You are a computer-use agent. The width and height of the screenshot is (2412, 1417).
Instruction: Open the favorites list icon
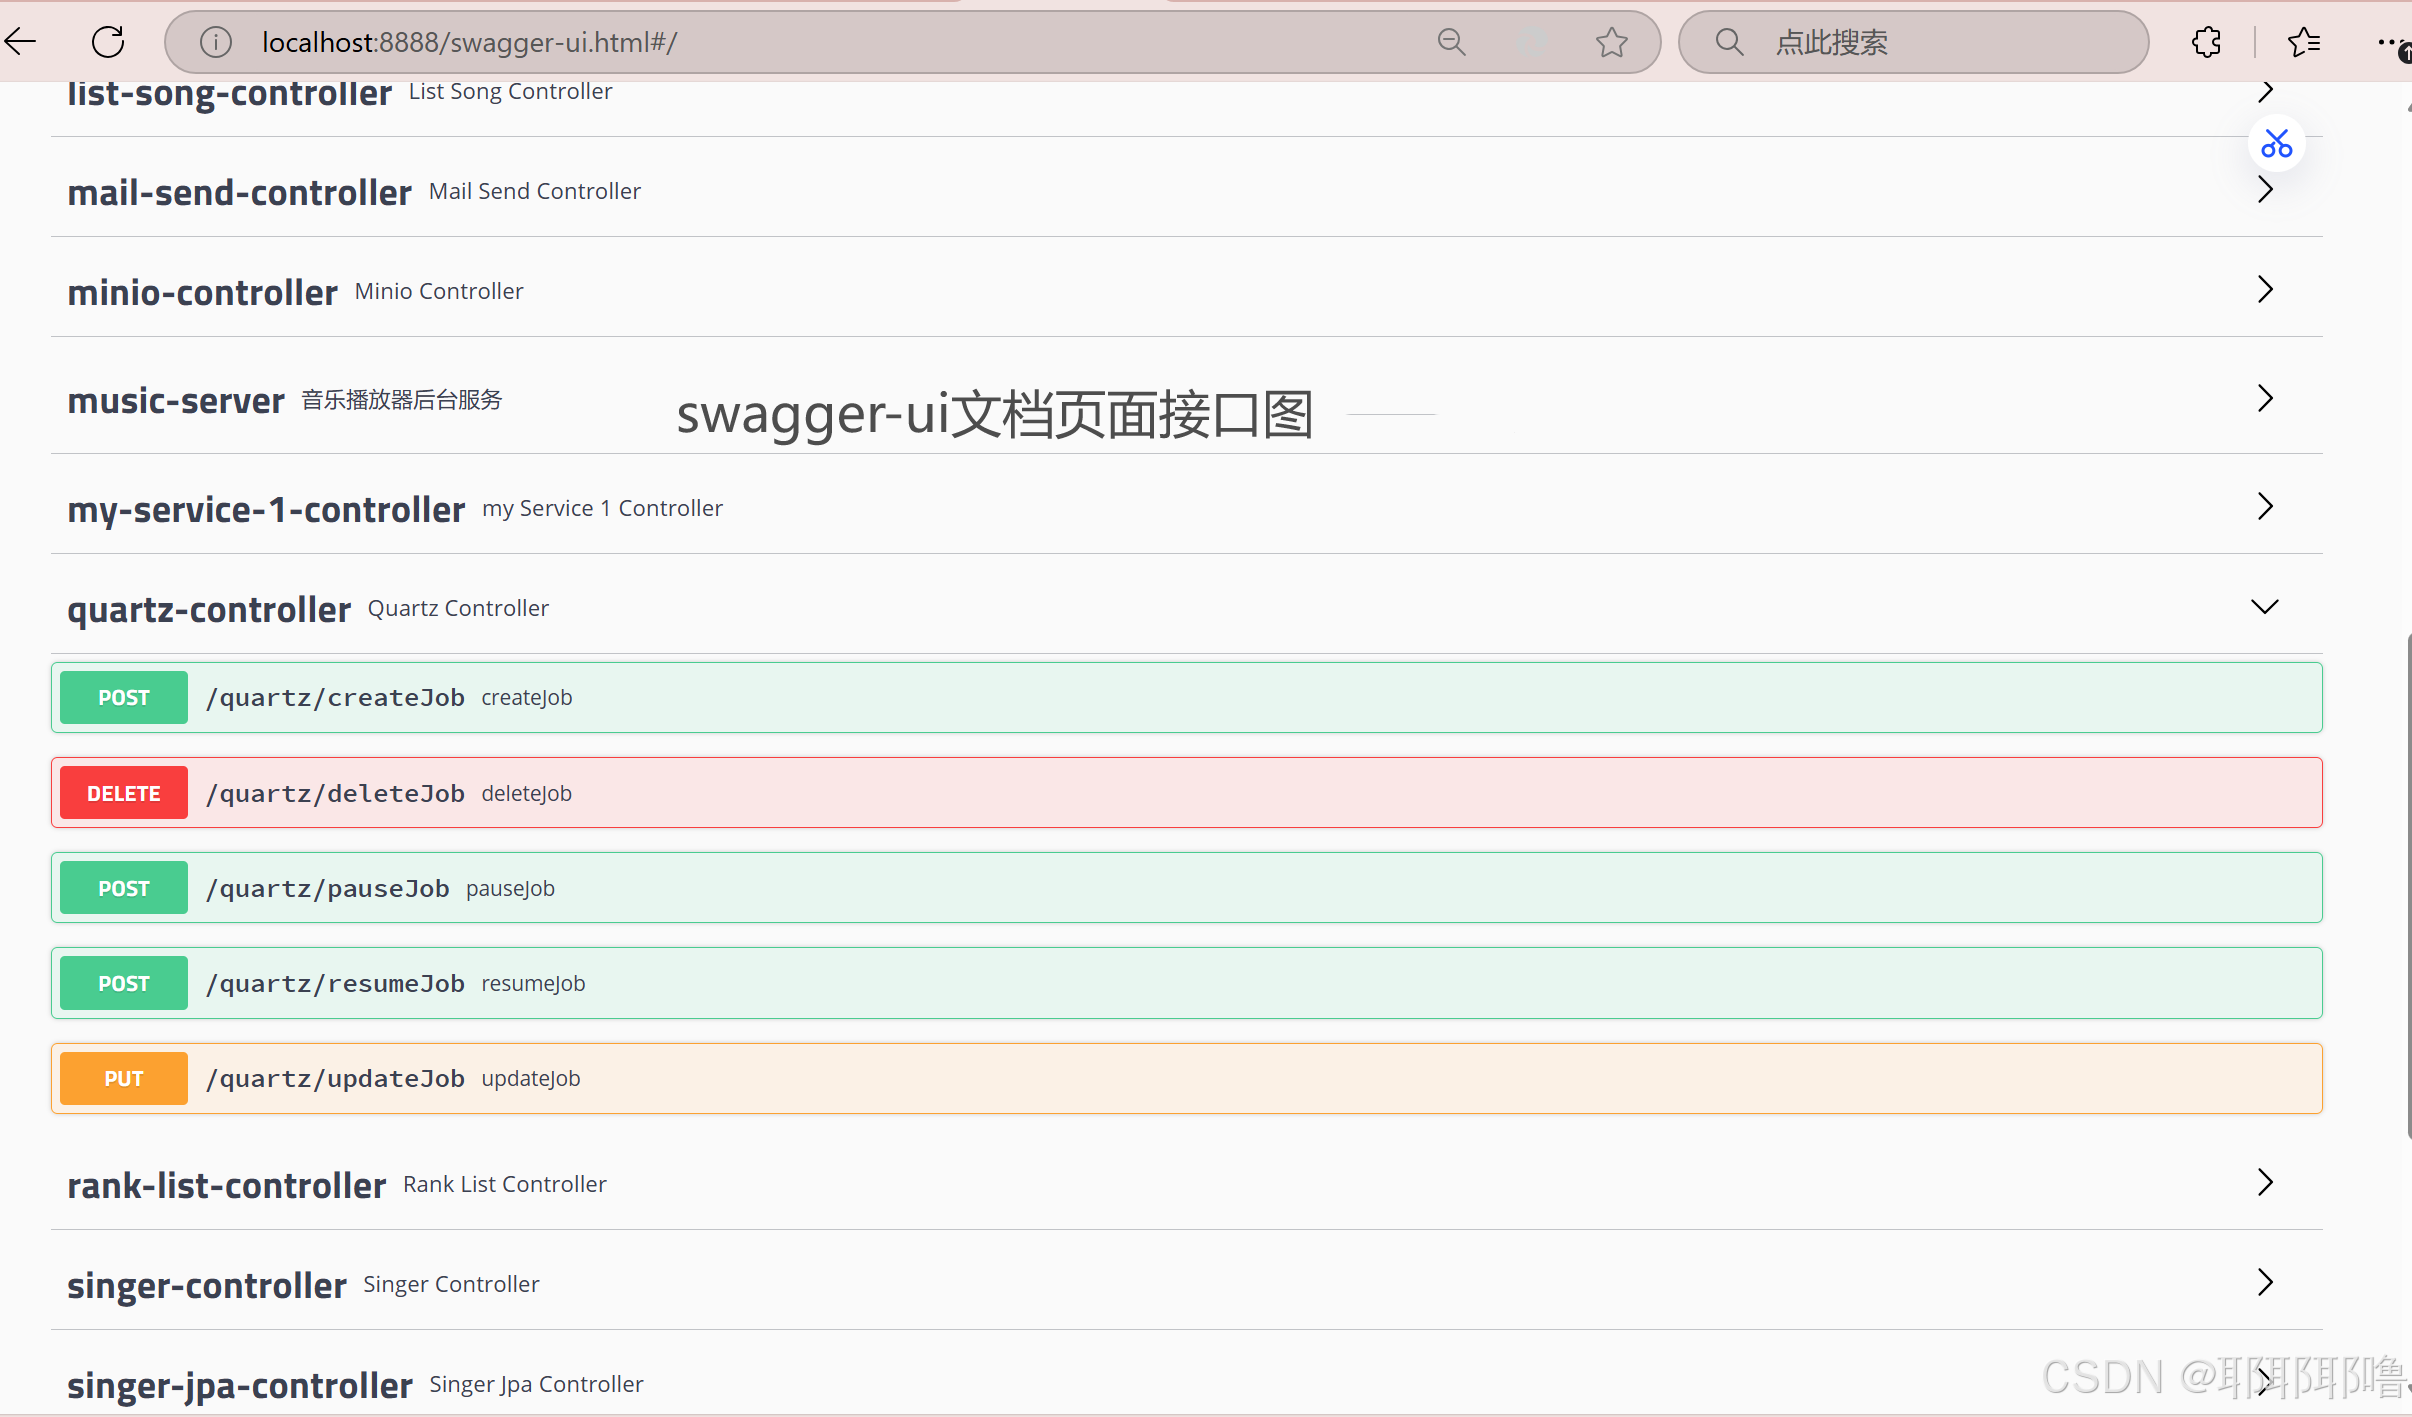2304,42
